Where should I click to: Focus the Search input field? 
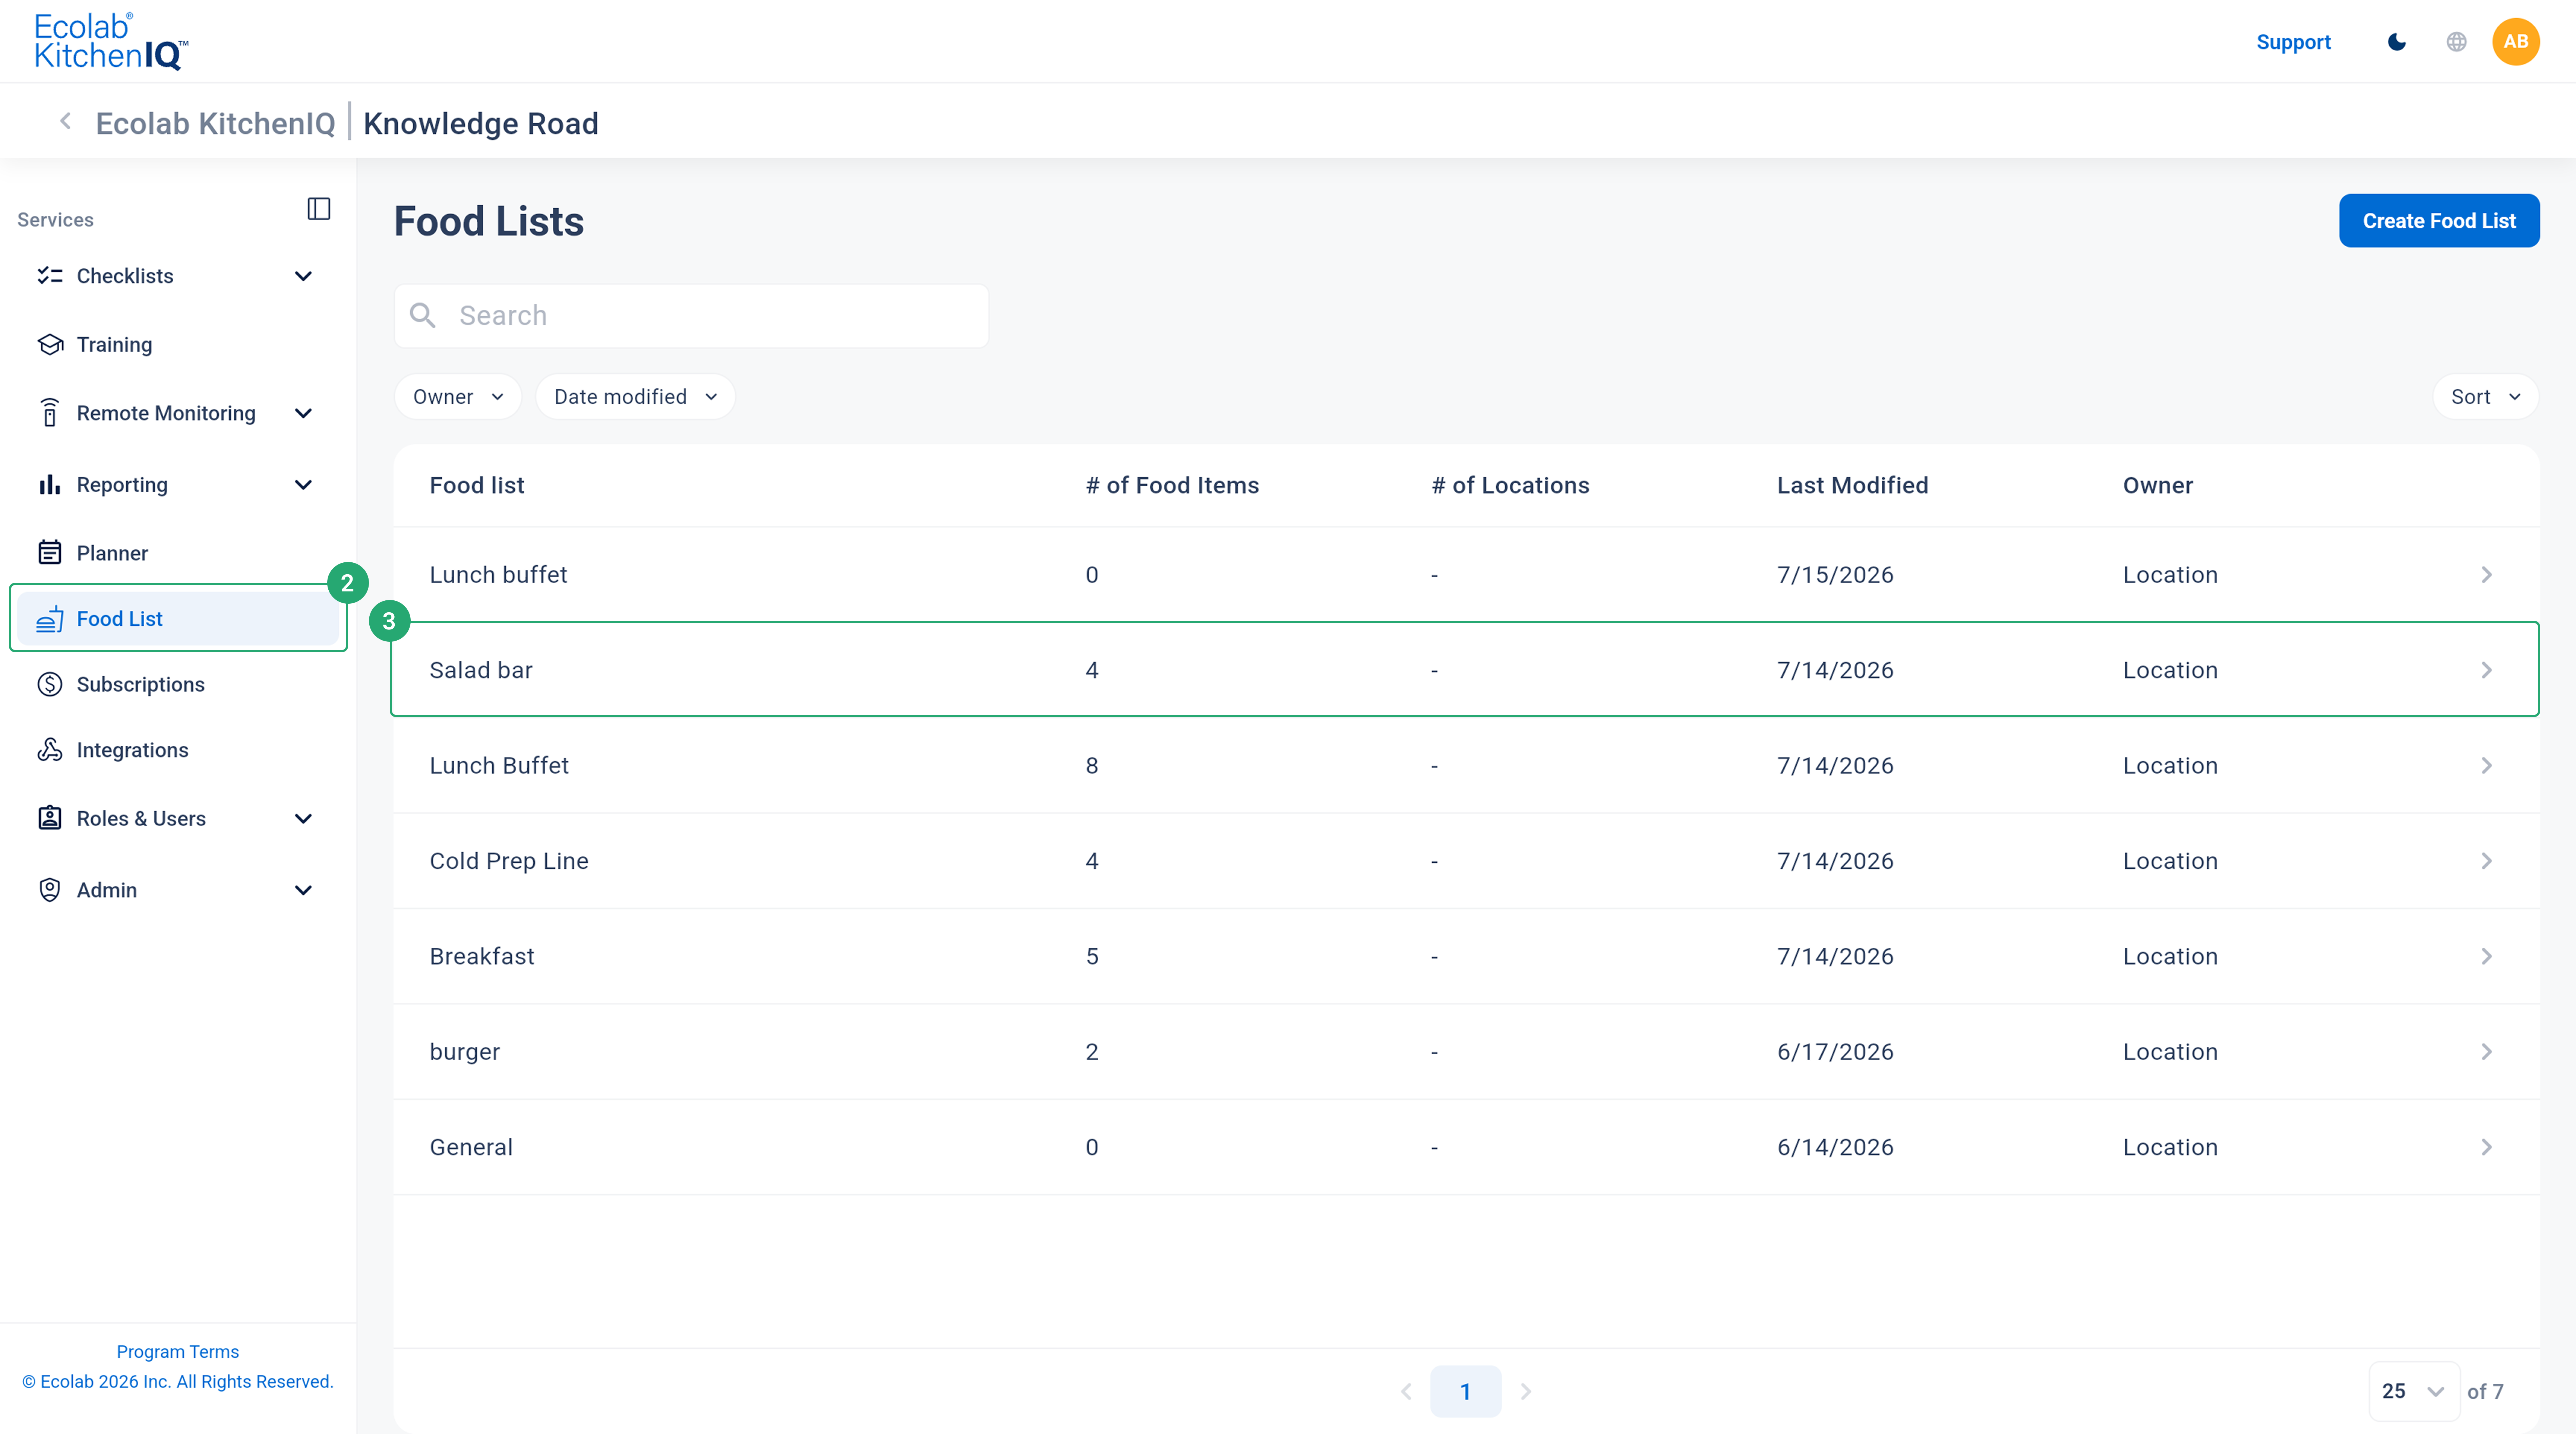point(691,316)
